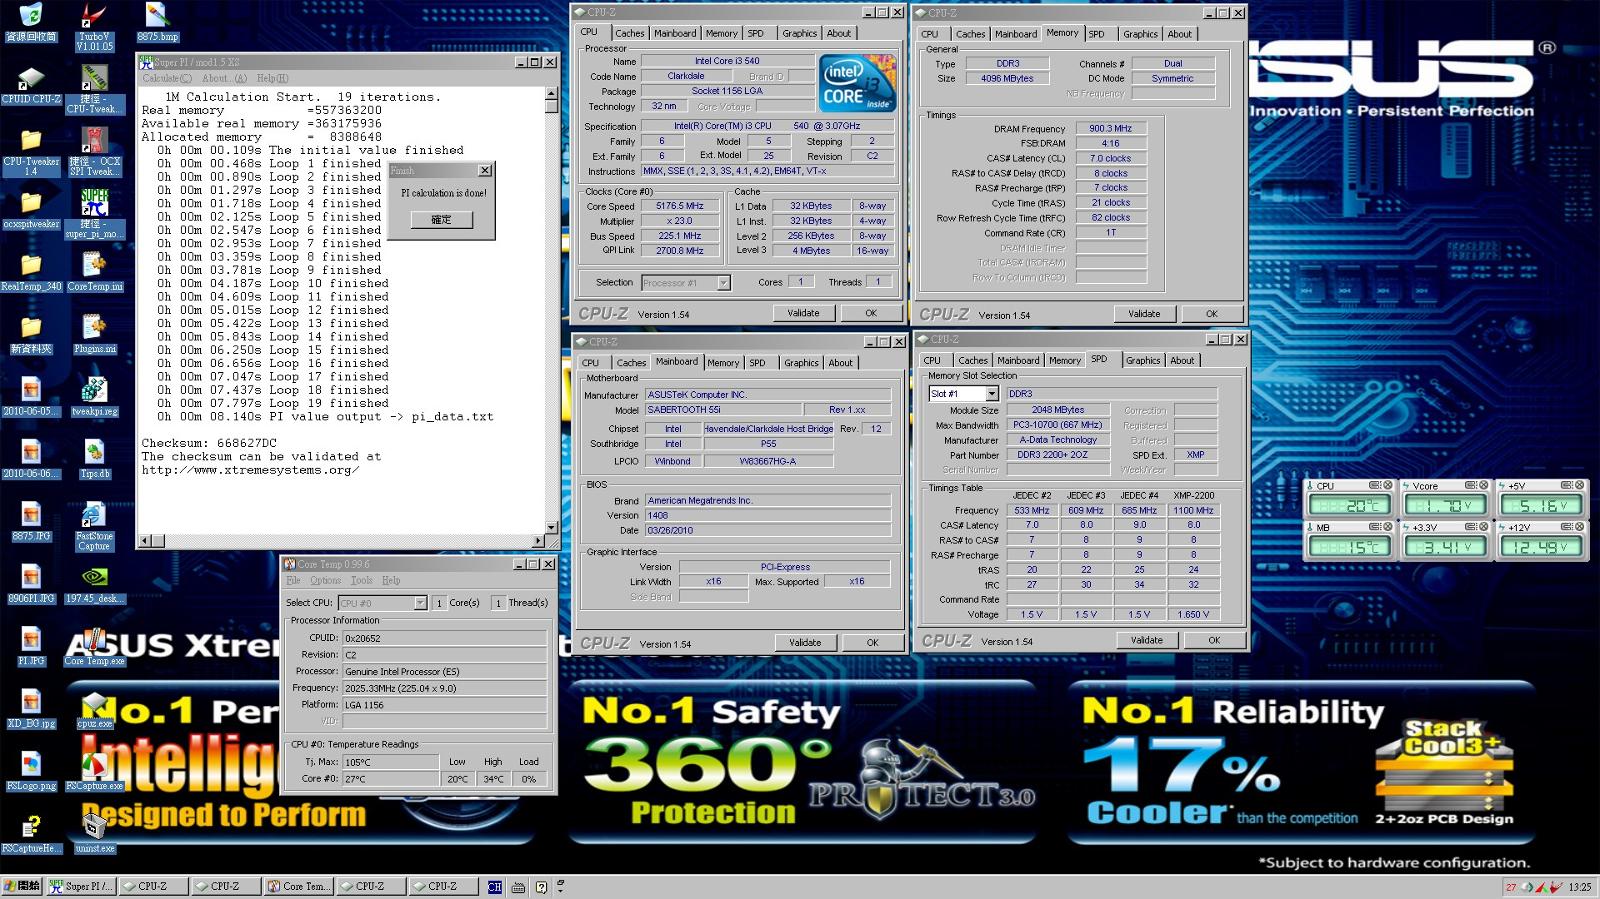
Task: Click OK in the CPU-Z SPD window
Action: [1214, 640]
